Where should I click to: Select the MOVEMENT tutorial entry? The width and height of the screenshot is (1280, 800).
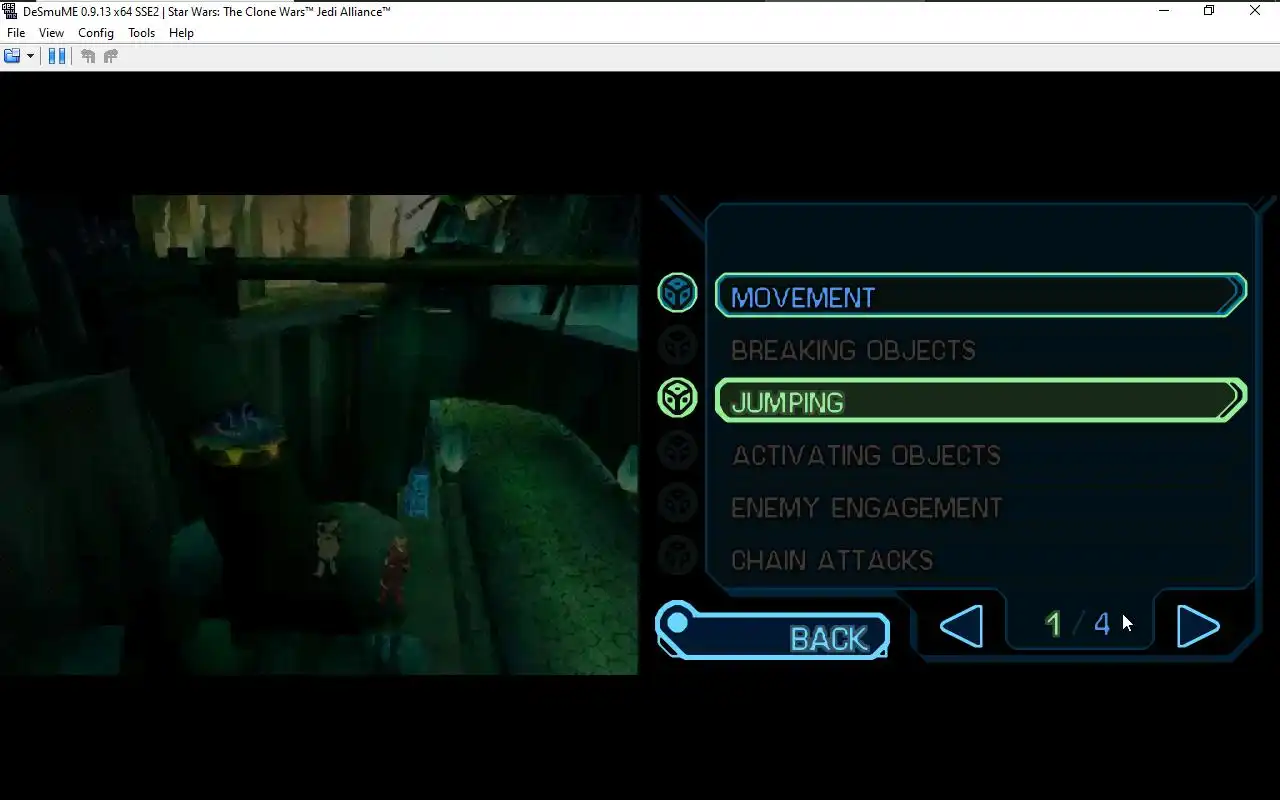click(981, 296)
